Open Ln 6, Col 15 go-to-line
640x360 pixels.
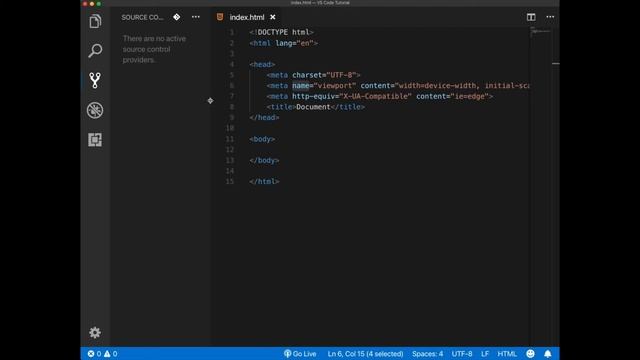click(365, 354)
